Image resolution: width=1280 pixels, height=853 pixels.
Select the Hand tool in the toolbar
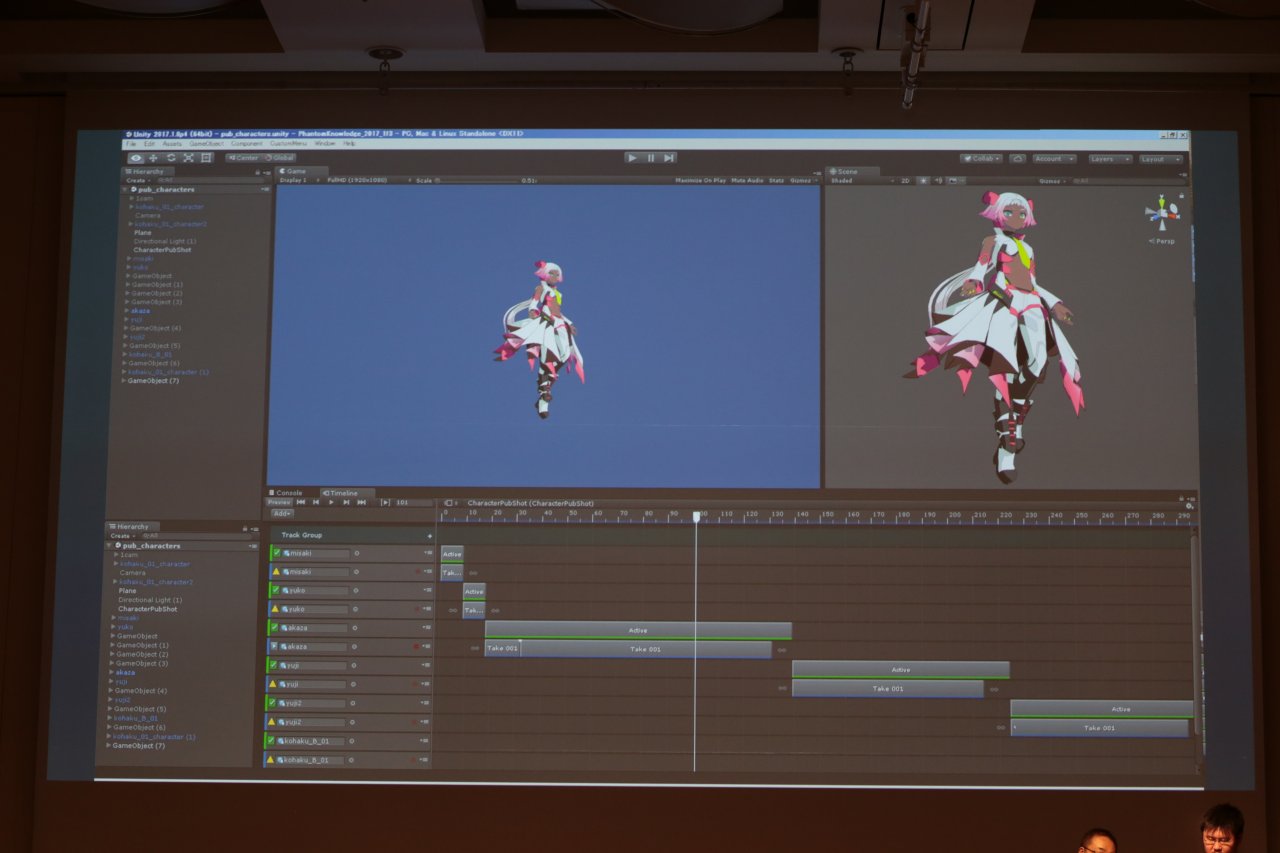click(136, 158)
